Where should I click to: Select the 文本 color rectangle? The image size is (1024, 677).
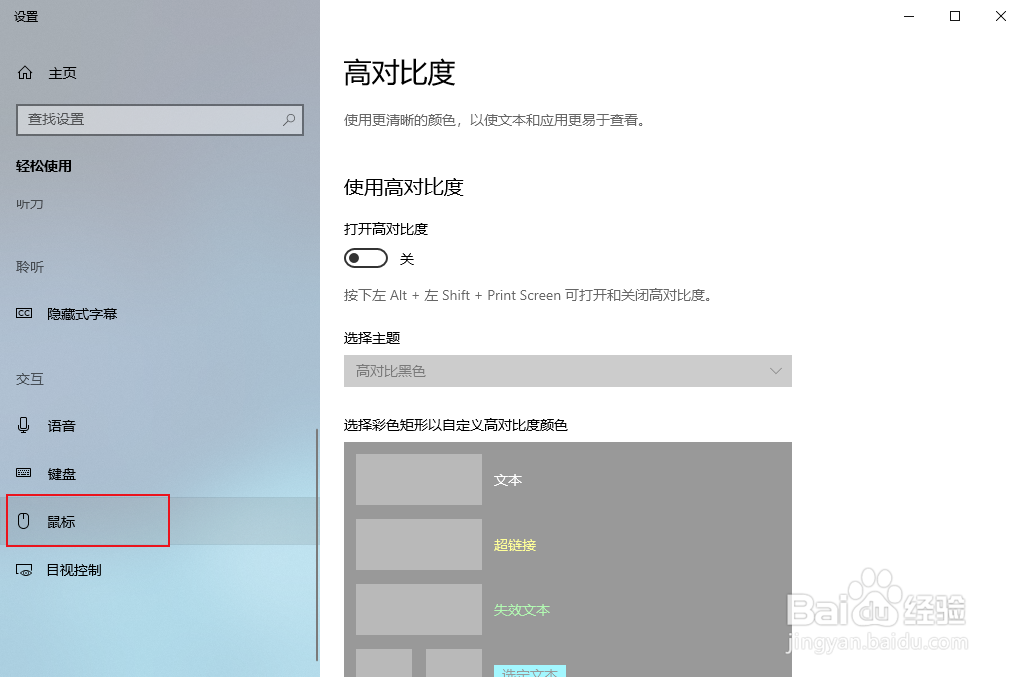[418, 479]
